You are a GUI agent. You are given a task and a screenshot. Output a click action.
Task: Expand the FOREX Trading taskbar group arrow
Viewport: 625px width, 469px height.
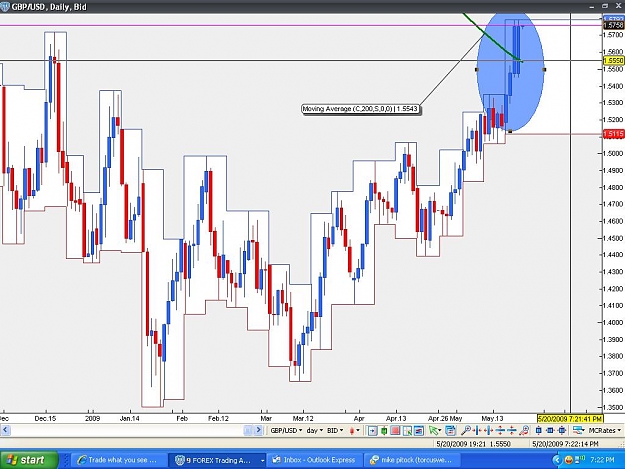[262, 460]
